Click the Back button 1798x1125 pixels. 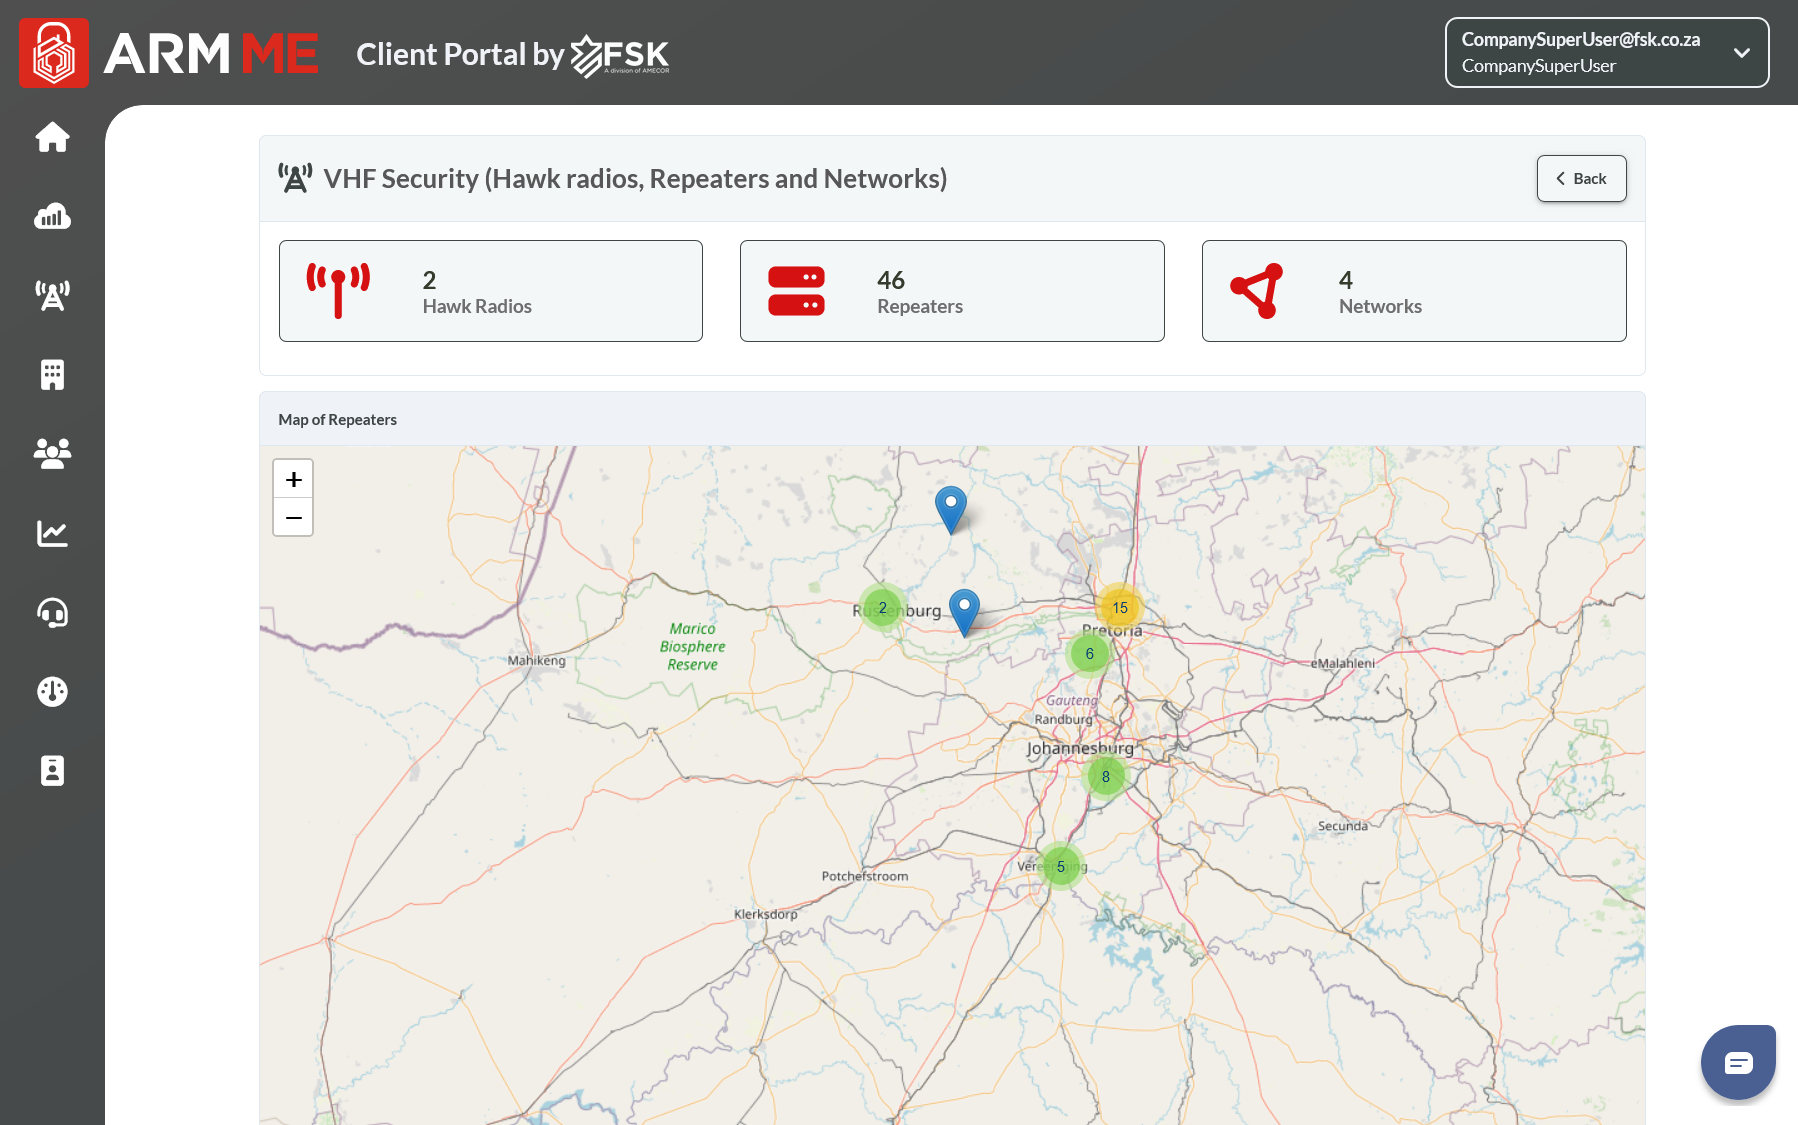[1581, 178]
